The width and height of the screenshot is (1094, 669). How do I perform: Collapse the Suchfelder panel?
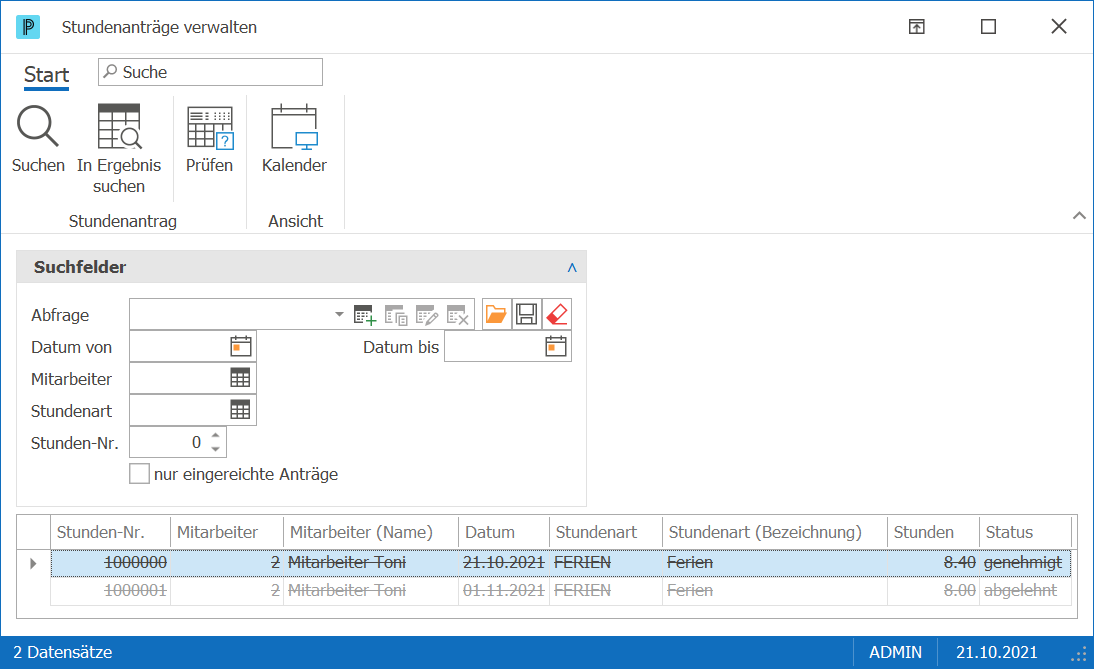[x=572, y=267]
